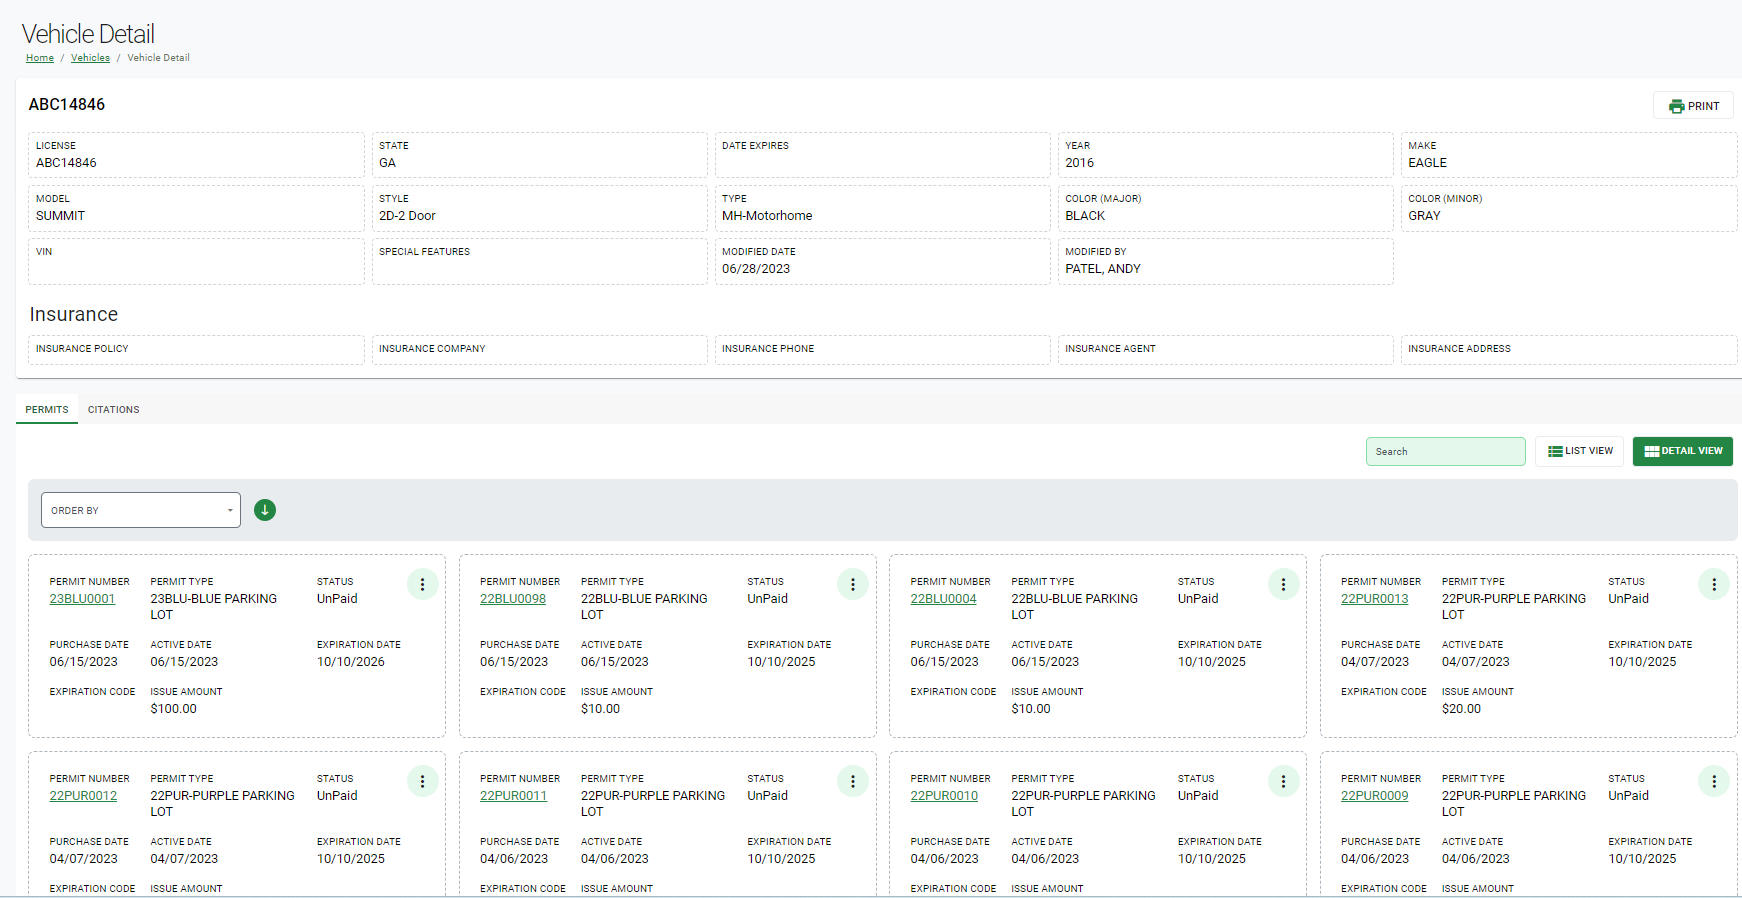Open the Order By dropdown

point(141,510)
